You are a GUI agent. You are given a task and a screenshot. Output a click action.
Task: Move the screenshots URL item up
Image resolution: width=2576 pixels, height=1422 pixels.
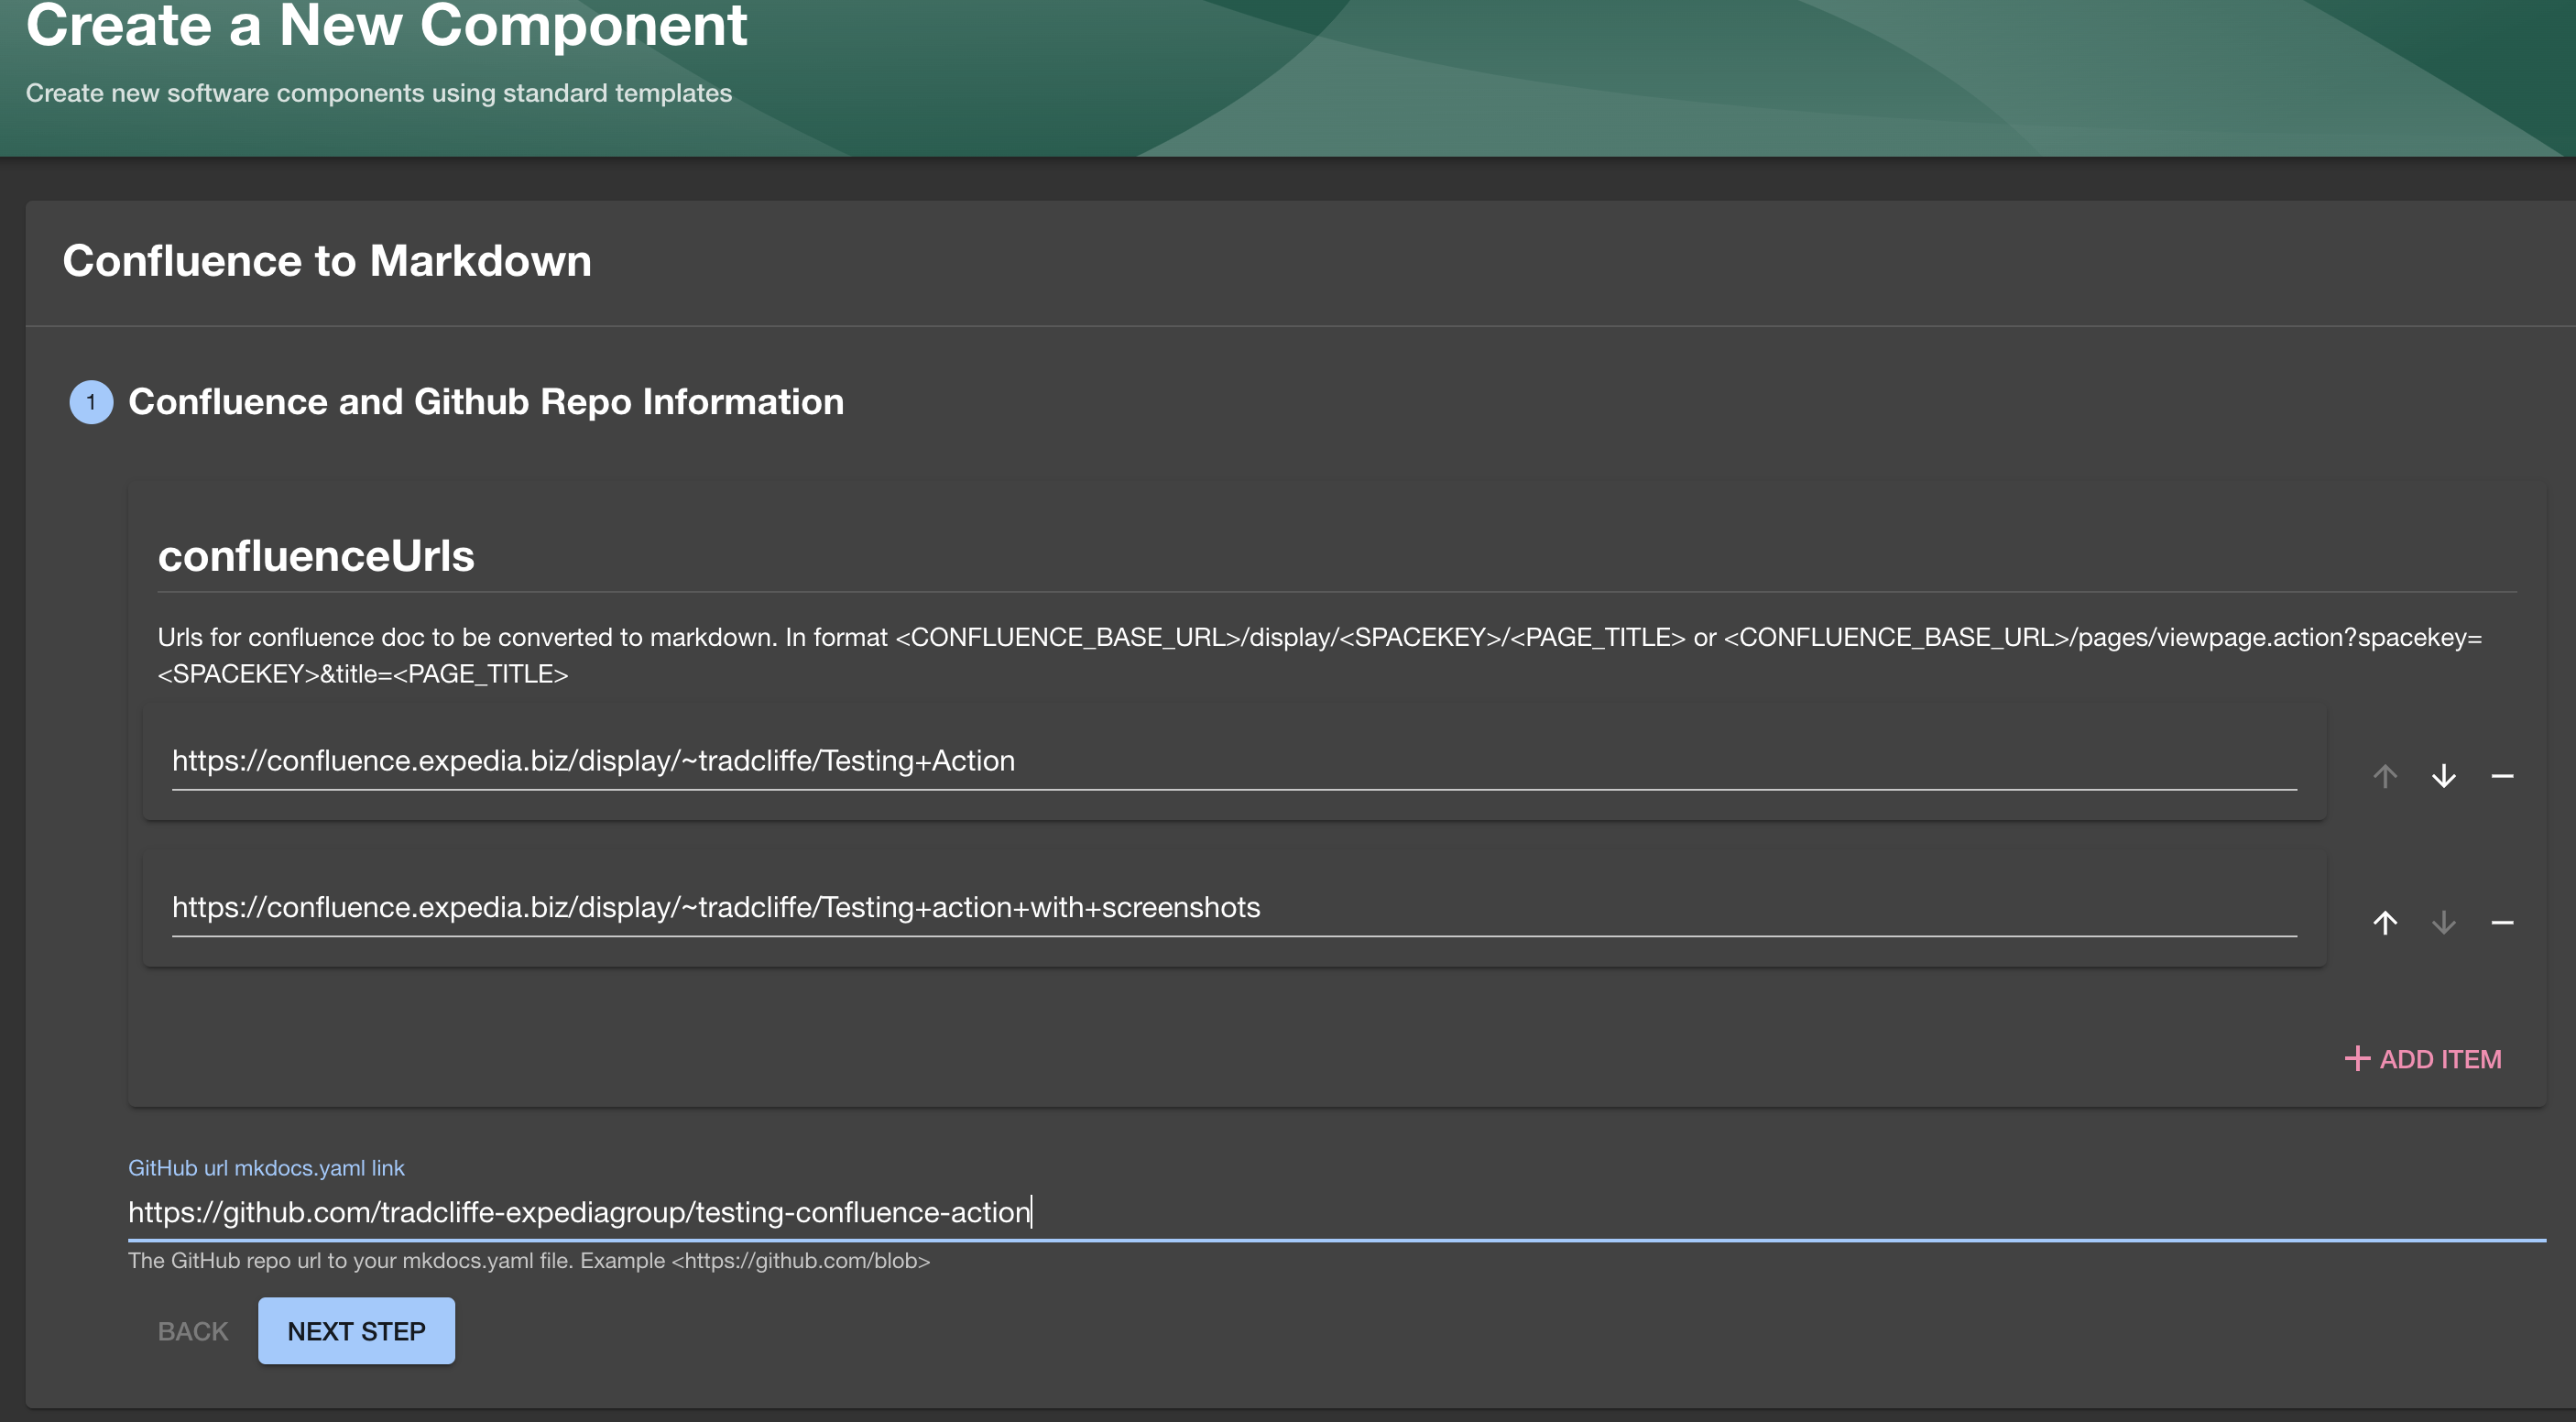(2385, 922)
